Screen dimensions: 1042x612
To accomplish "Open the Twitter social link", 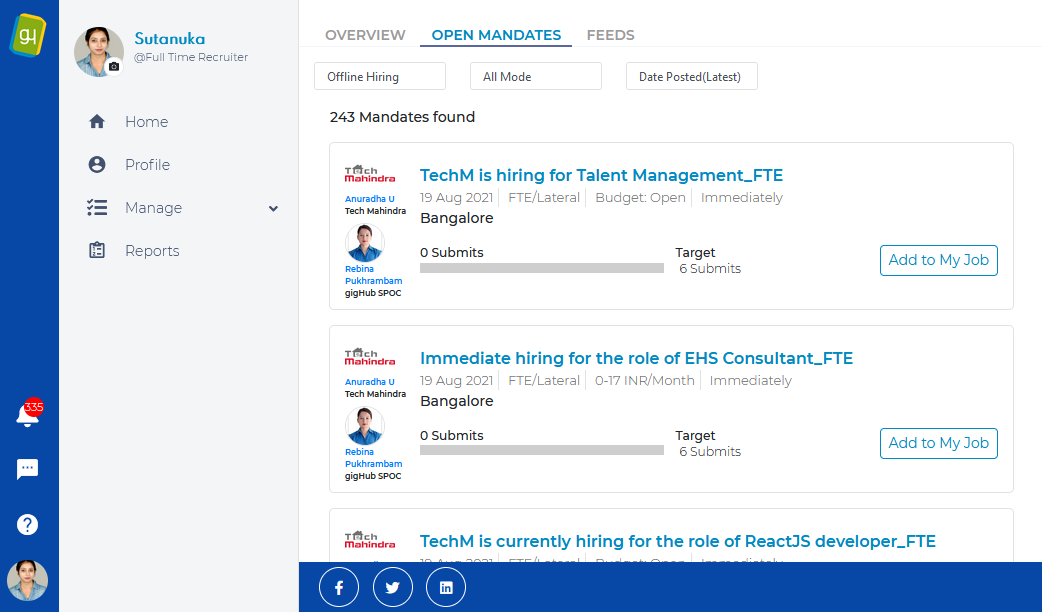I will [392, 588].
